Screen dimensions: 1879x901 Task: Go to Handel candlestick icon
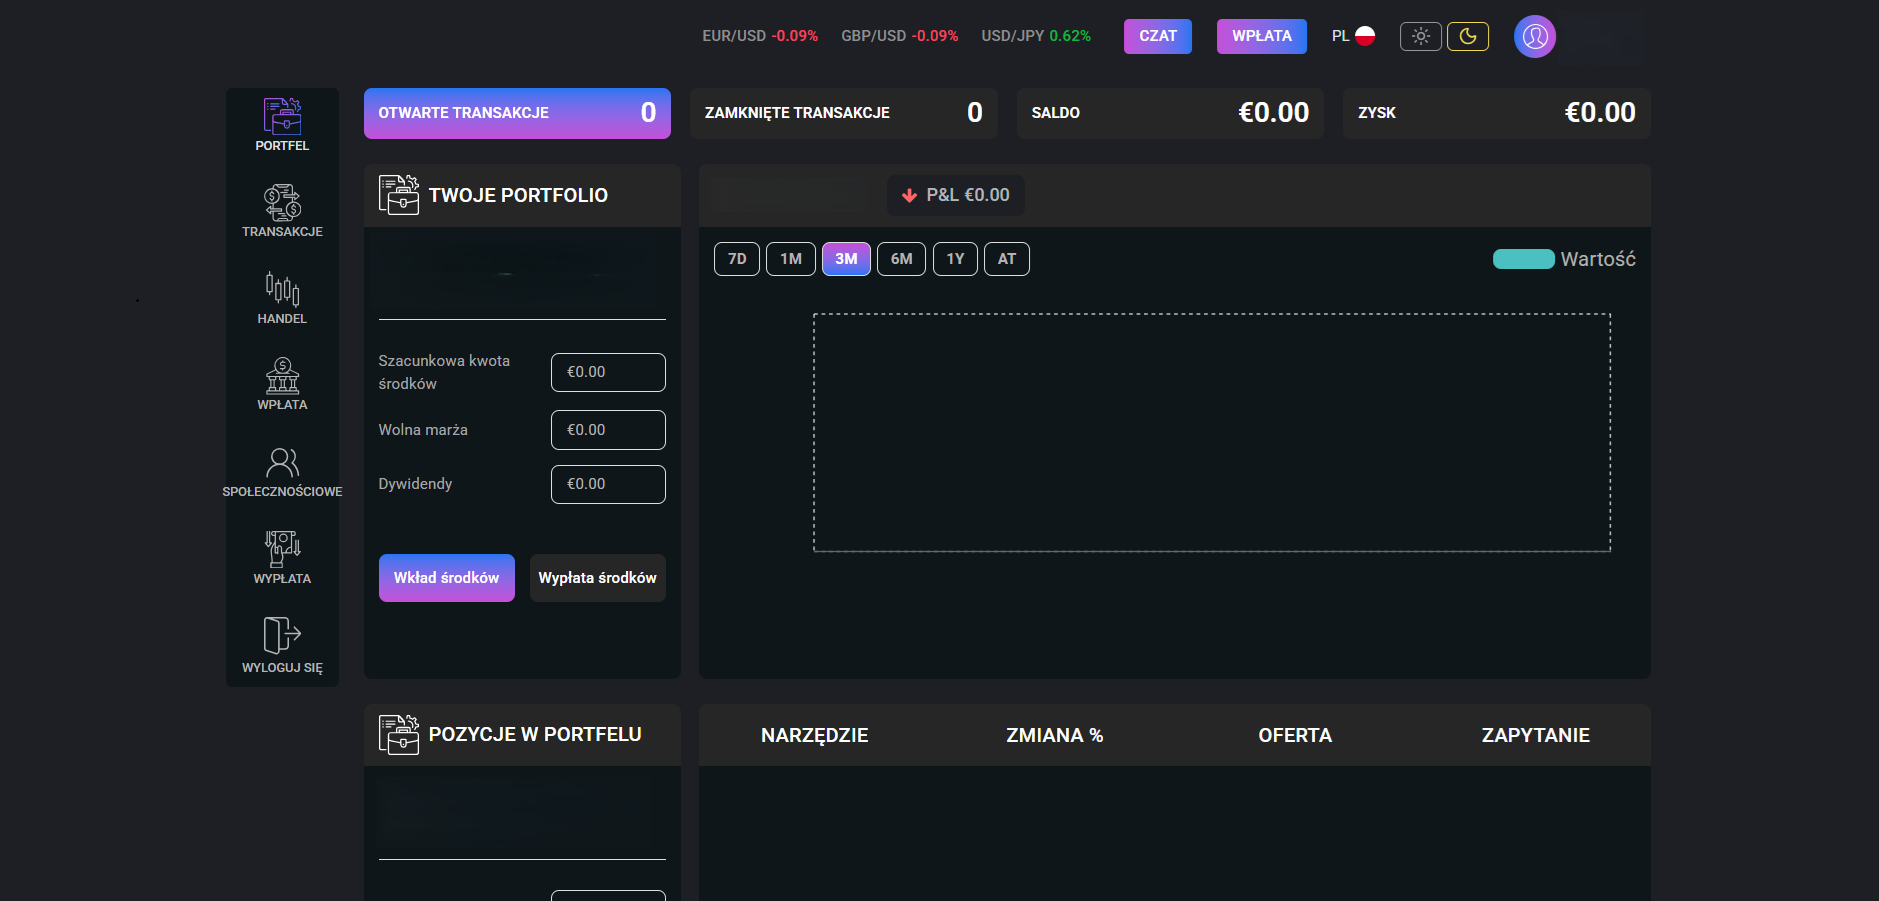click(282, 289)
